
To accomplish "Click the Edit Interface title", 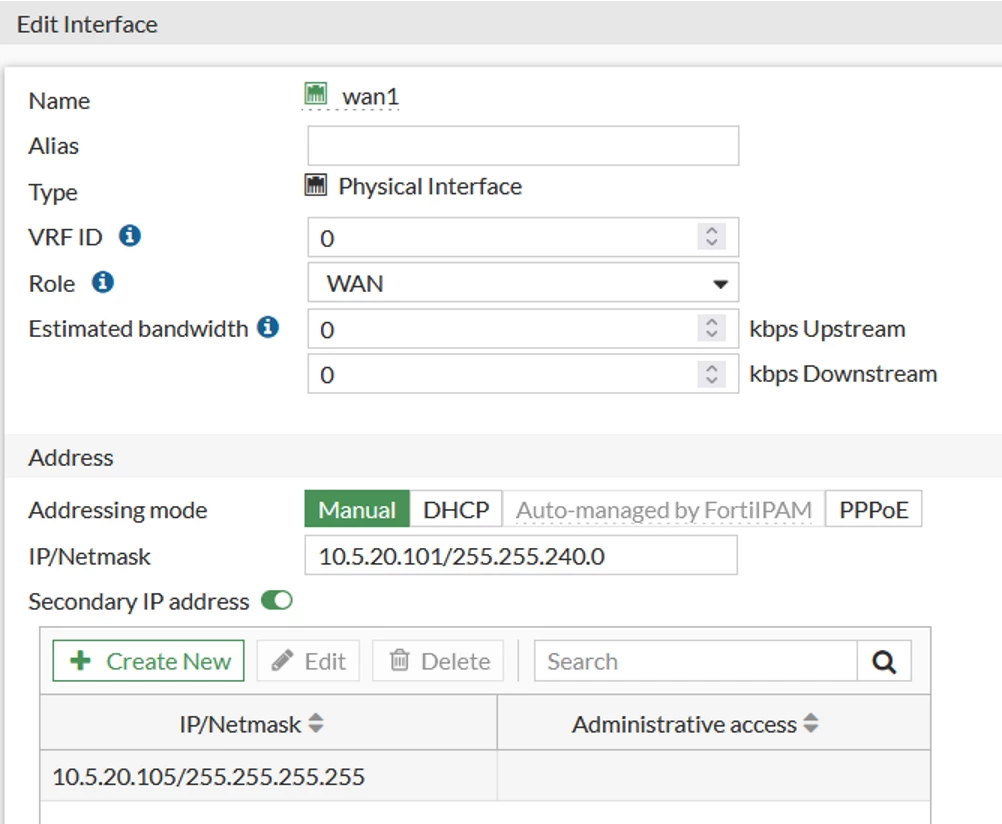I will (87, 24).
